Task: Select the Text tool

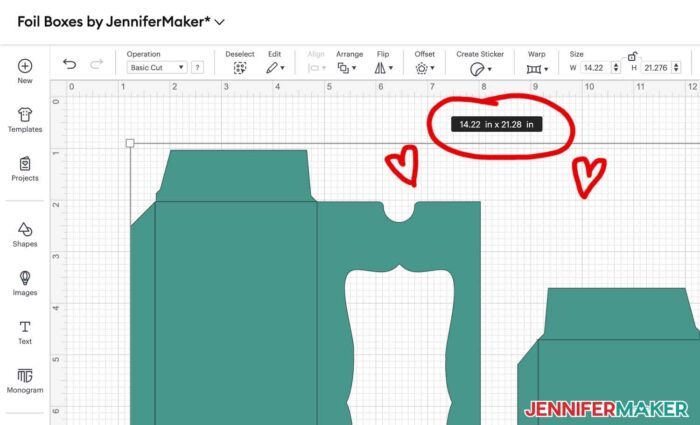Action: (25, 332)
